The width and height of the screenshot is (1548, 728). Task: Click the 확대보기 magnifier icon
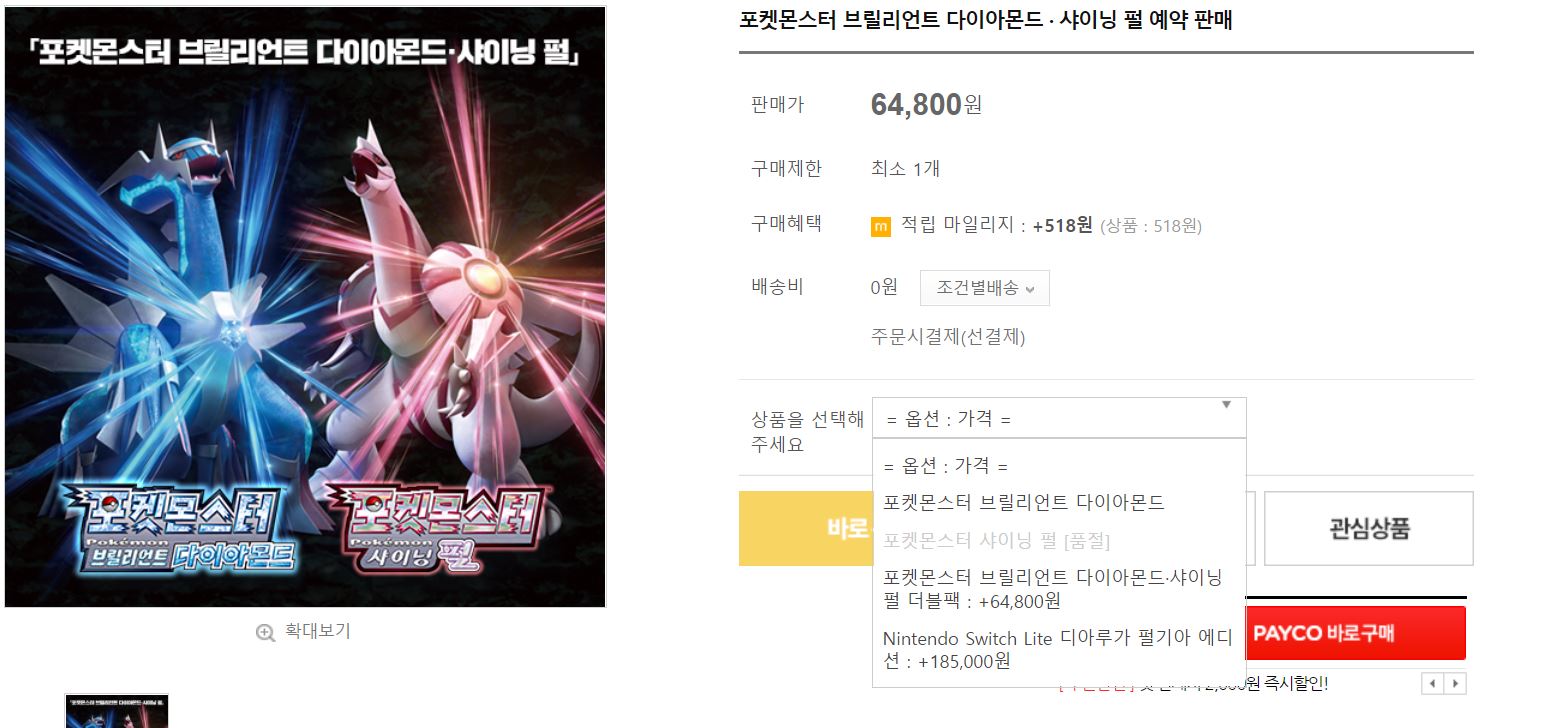pyautogui.click(x=265, y=632)
